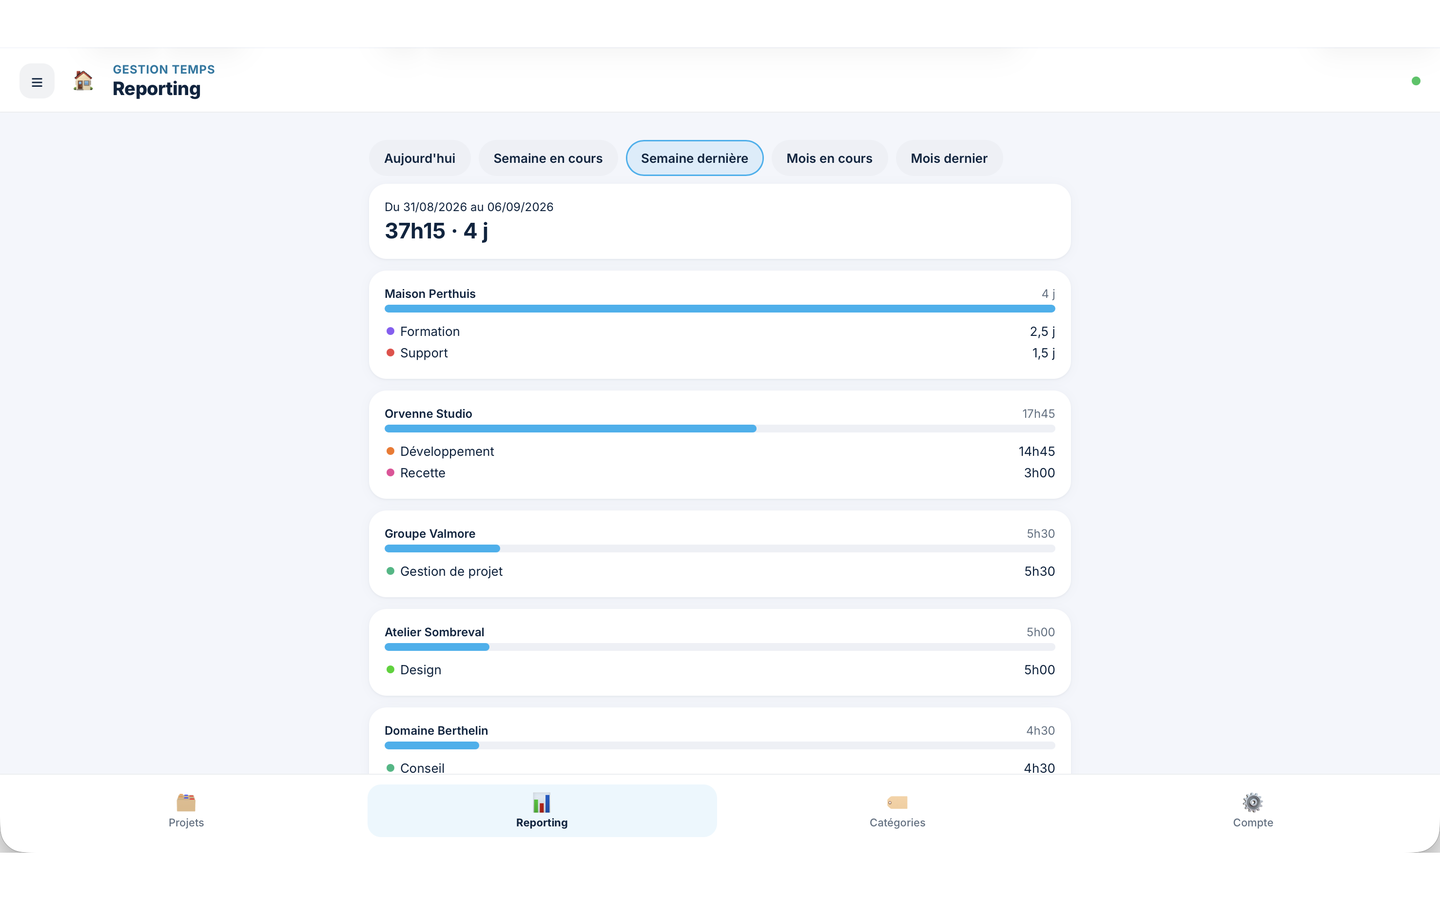Image resolution: width=1440 pixels, height=900 pixels.
Task: Click the green dot beside Conseil
Action: click(x=390, y=768)
